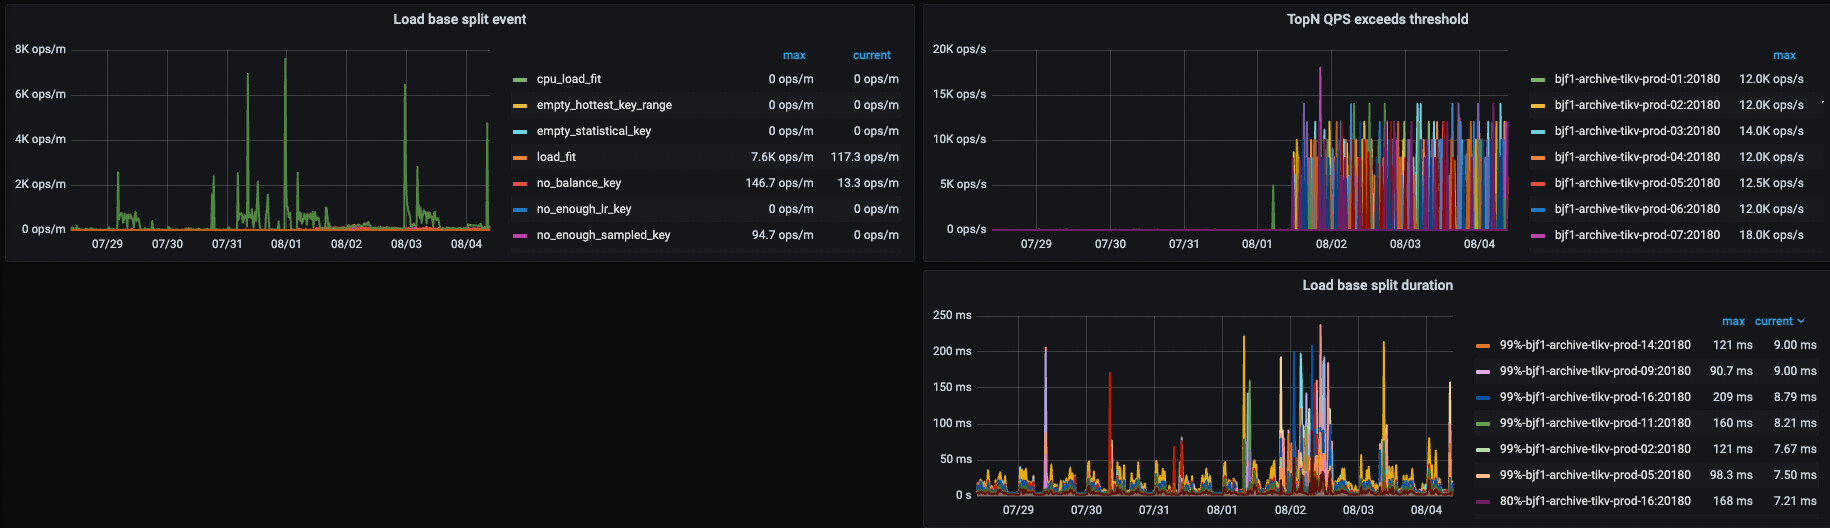Viewport: 1830px width, 528px height.
Task: Toggle bjf1-archive-tikv-prod-07:20180 series
Action: [x=1637, y=235]
